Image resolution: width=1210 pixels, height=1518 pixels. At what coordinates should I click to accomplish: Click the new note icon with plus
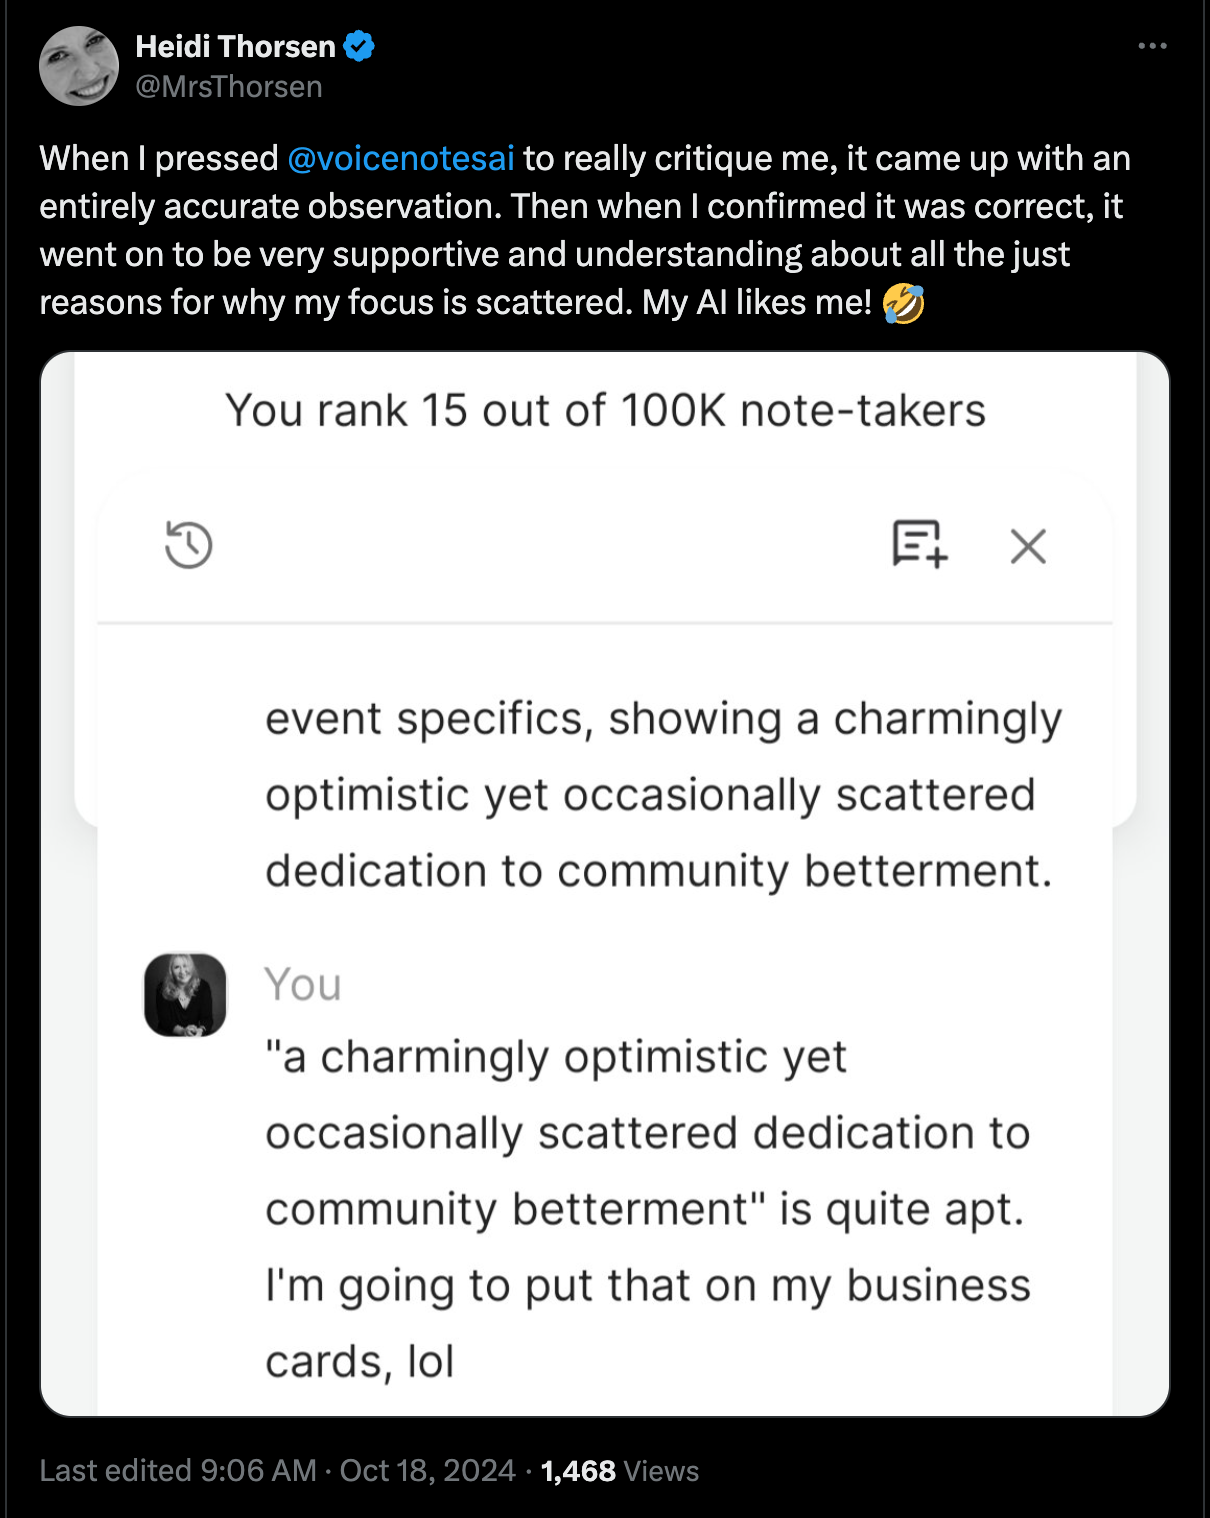coord(919,544)
